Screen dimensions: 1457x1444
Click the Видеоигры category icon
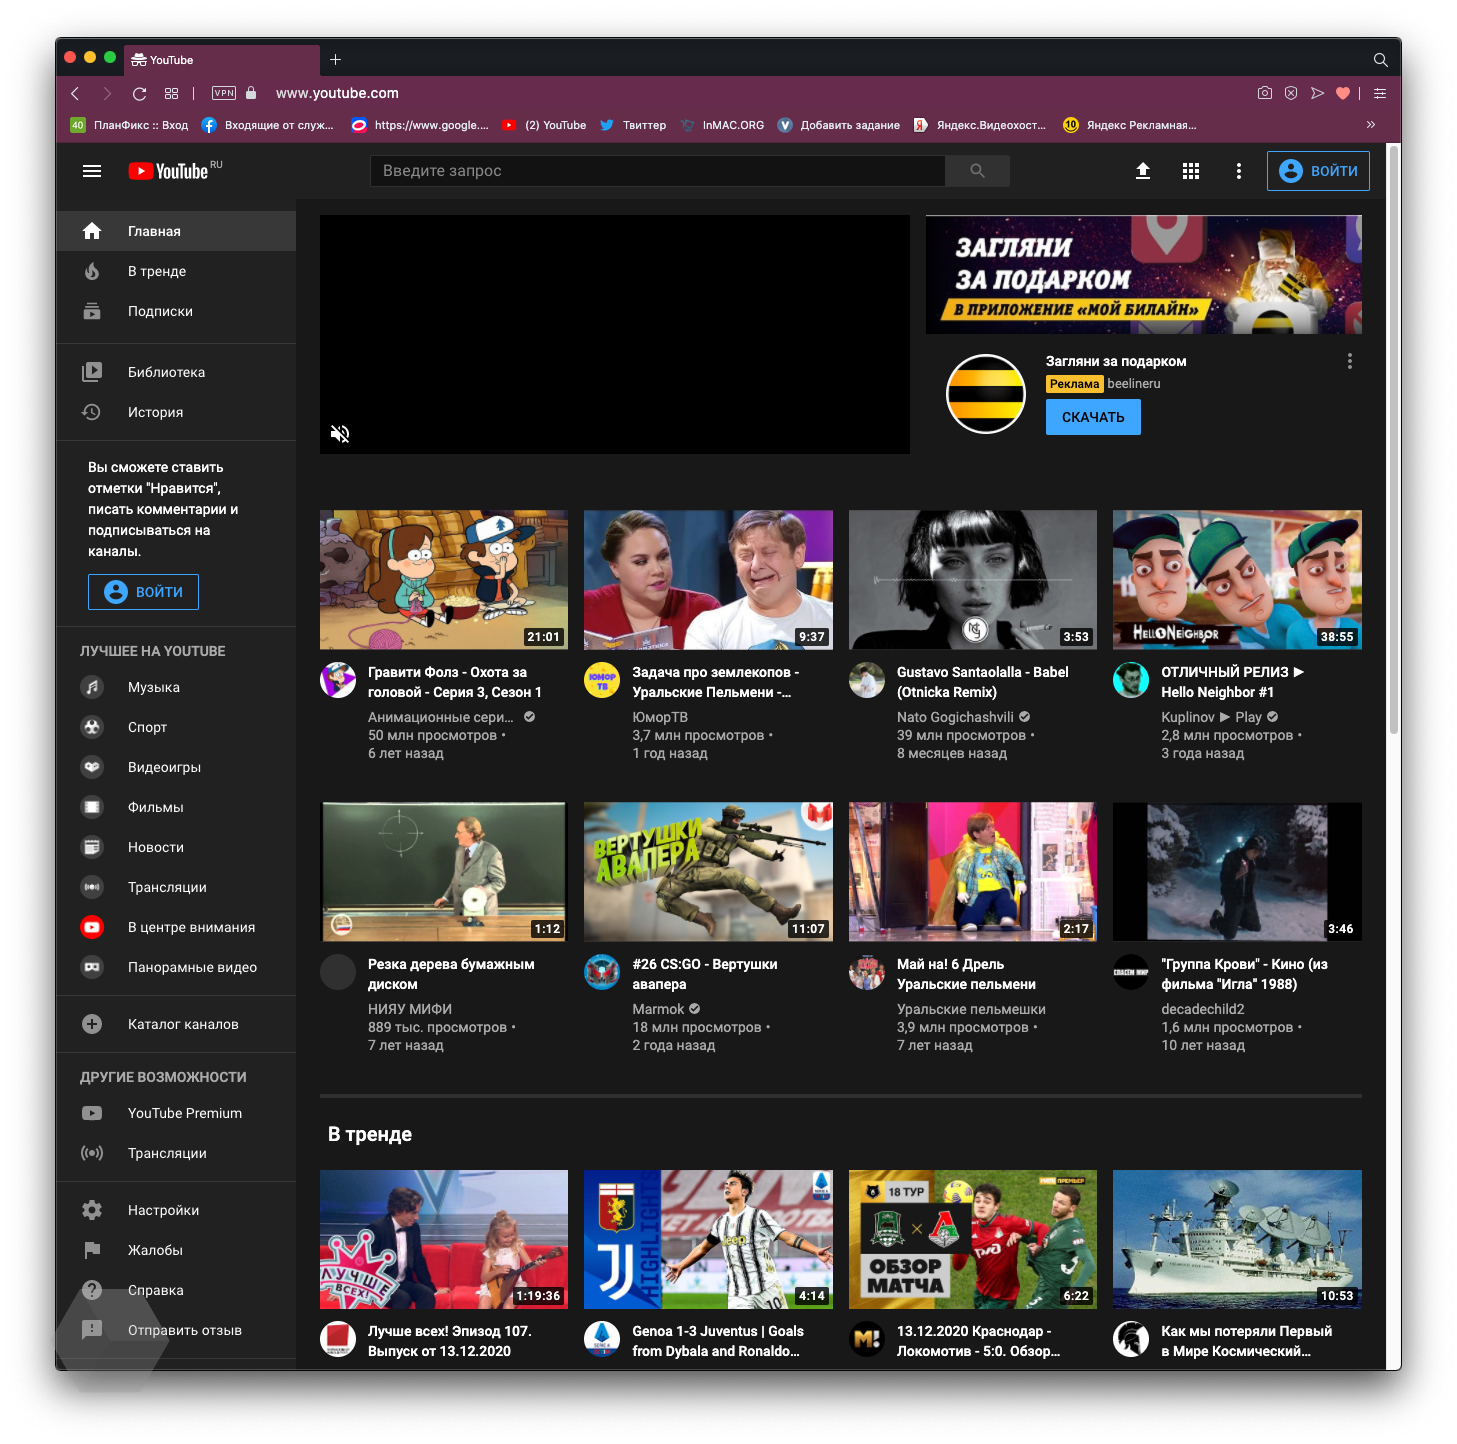click(92, 767)
